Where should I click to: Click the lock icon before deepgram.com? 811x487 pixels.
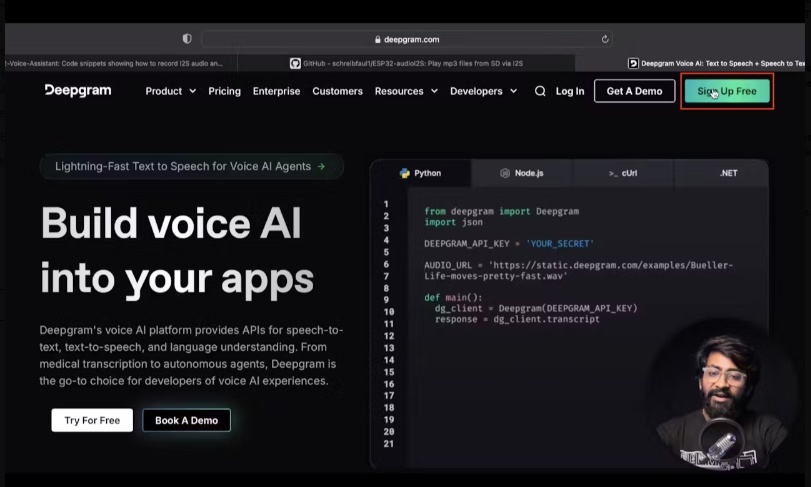[x=377, y=40]
